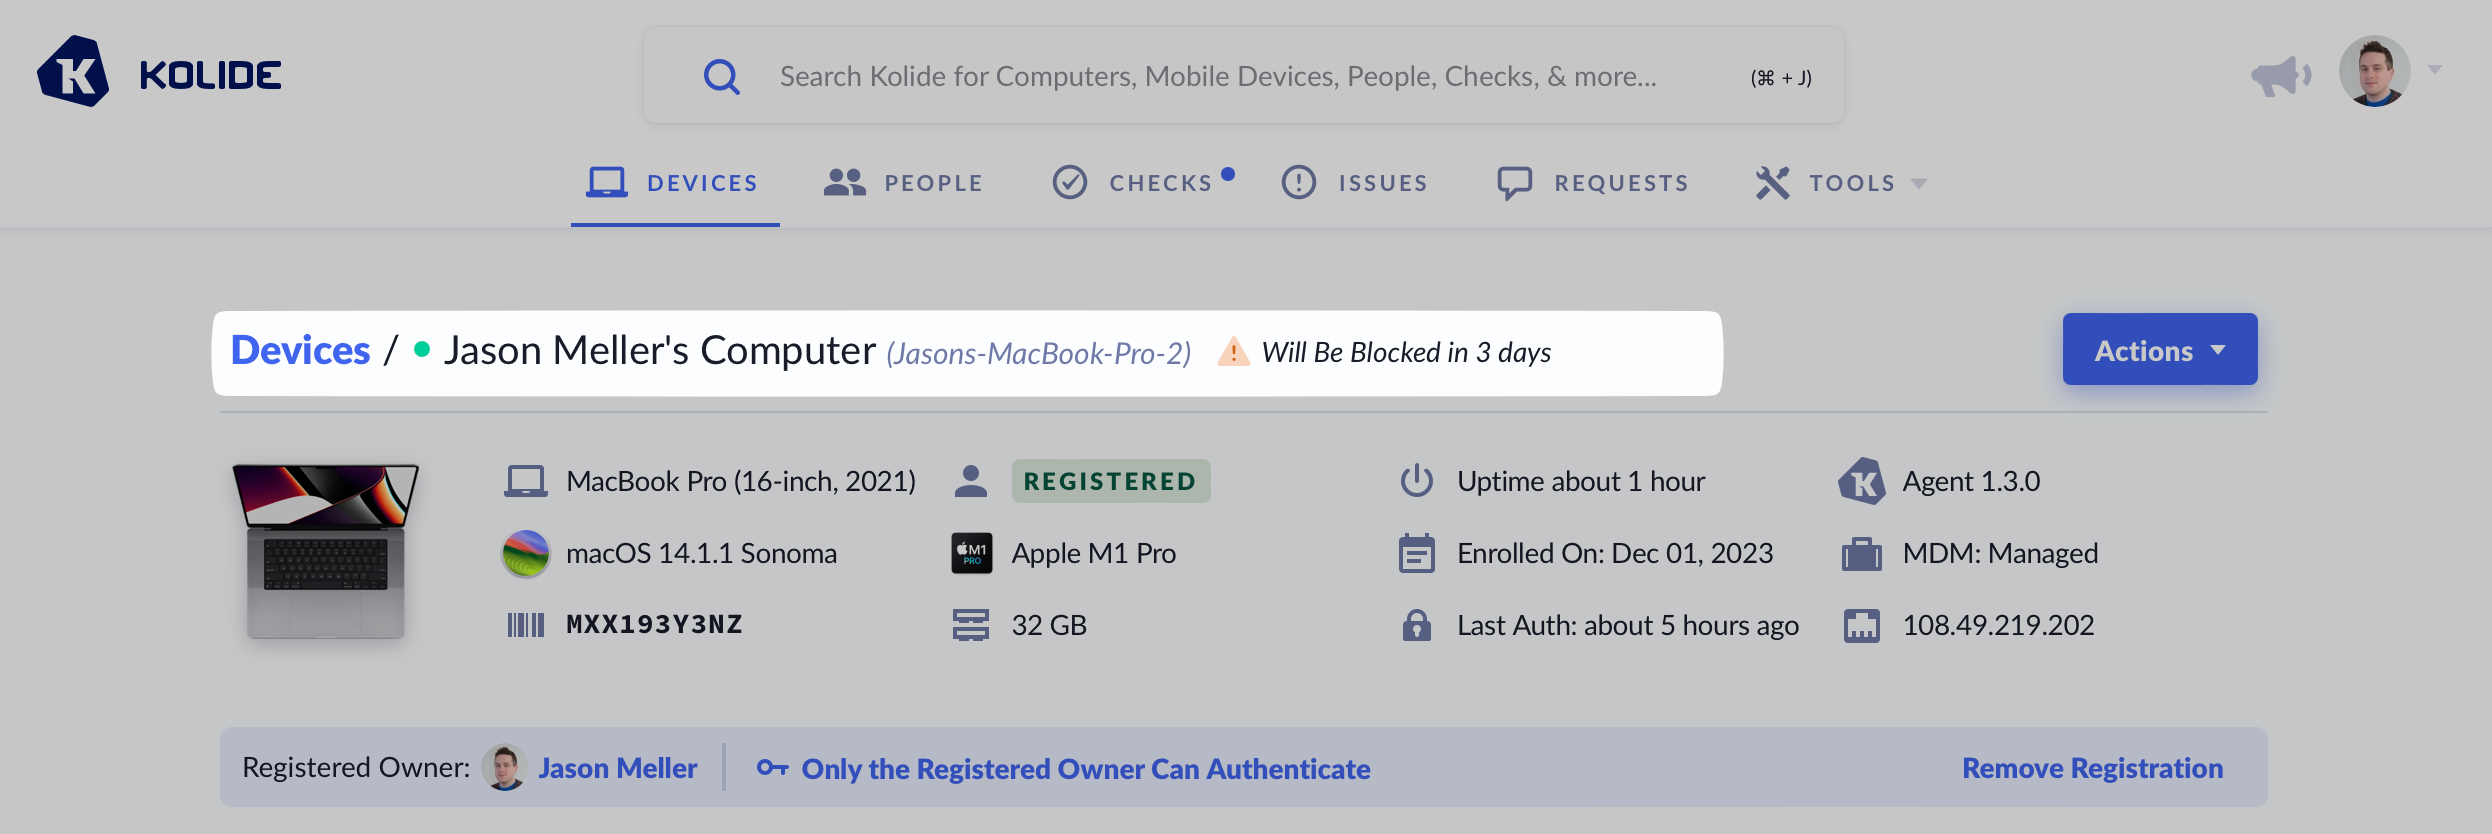Click the Apple M1 Pro chip icon
The height and width of the screenshot is (834, 2492).
tap(971, 553)
